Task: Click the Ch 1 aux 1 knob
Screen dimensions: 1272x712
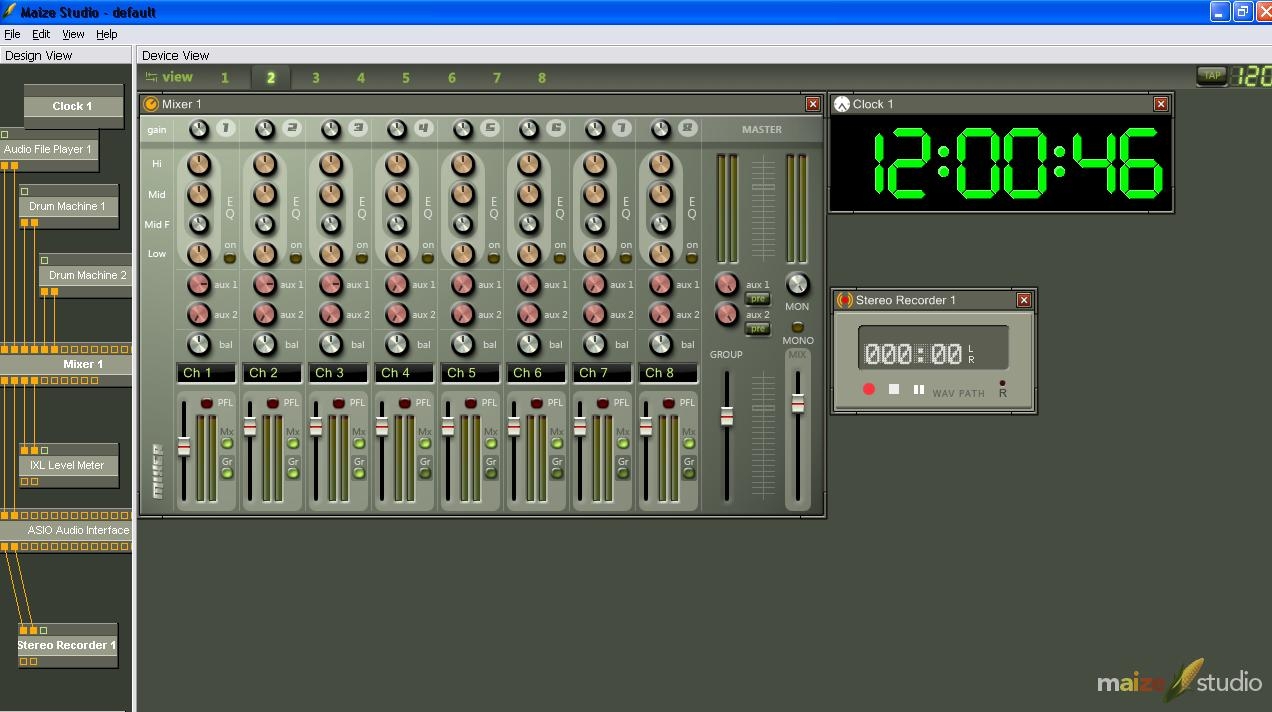Action: [x=199, y=285]
